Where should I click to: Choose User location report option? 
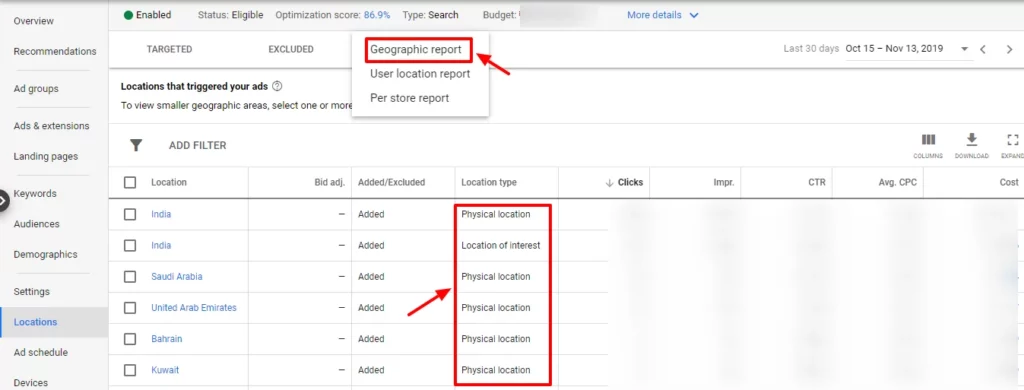420,74
